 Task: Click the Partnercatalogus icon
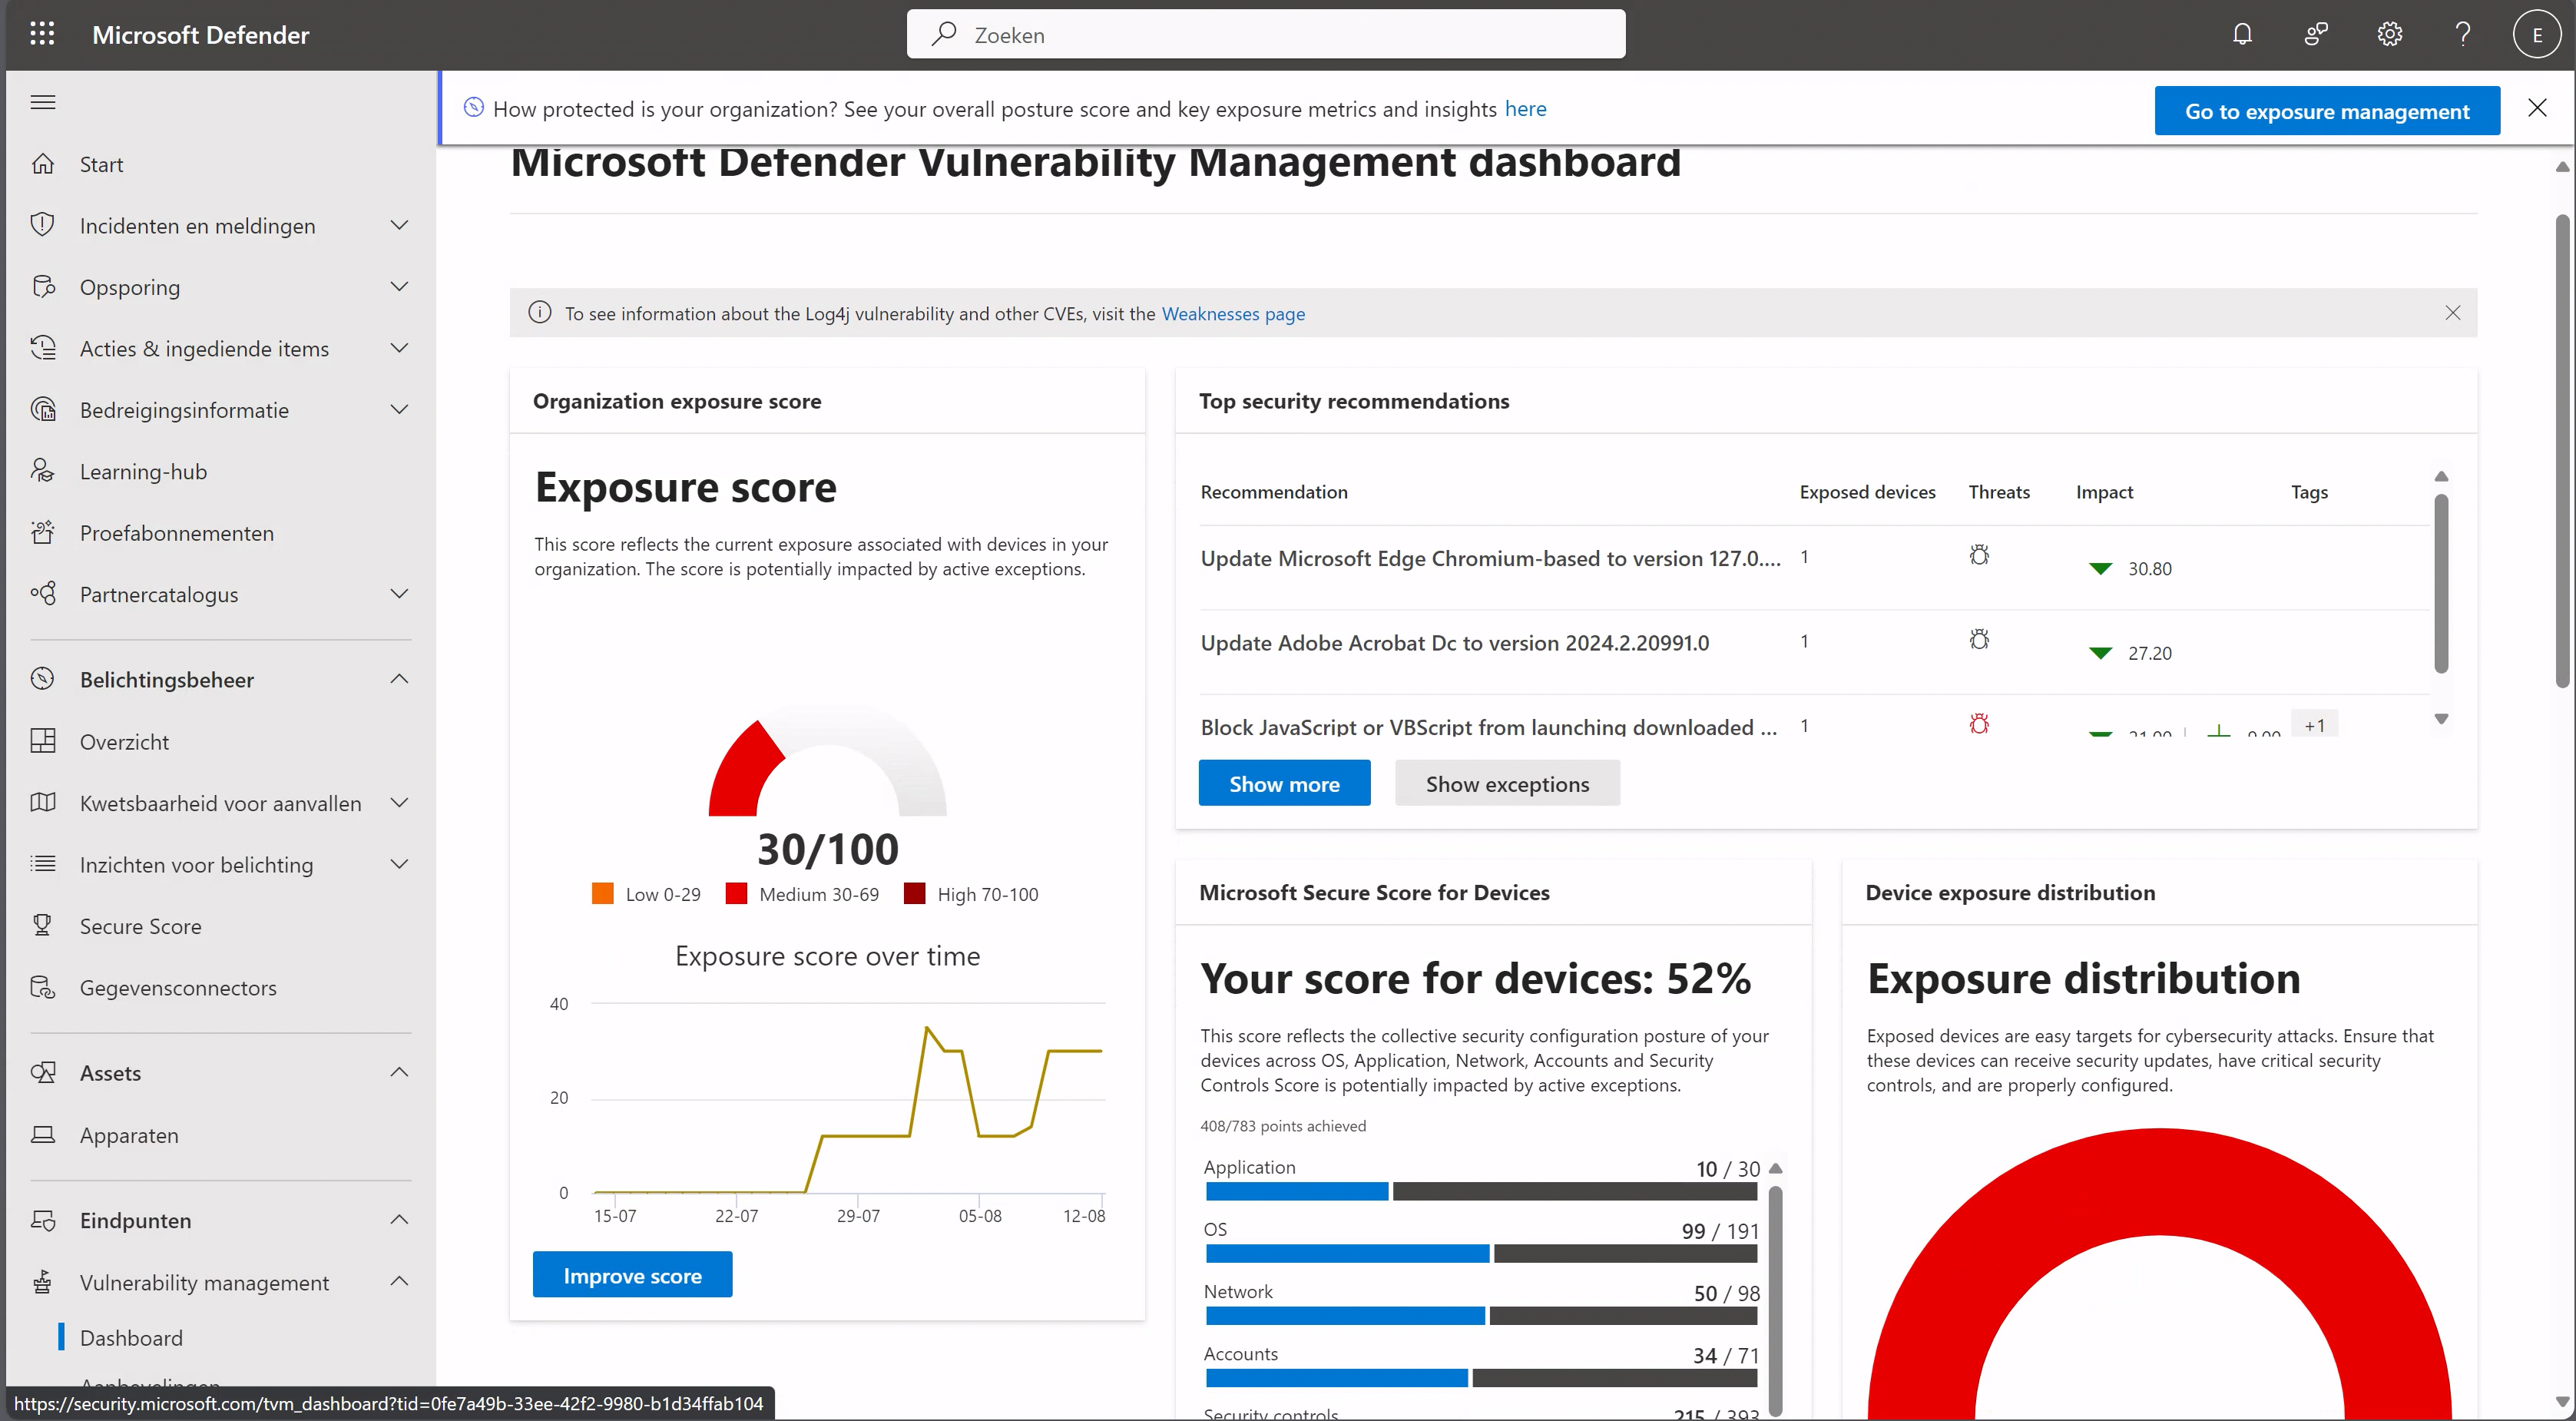point(43,594)
